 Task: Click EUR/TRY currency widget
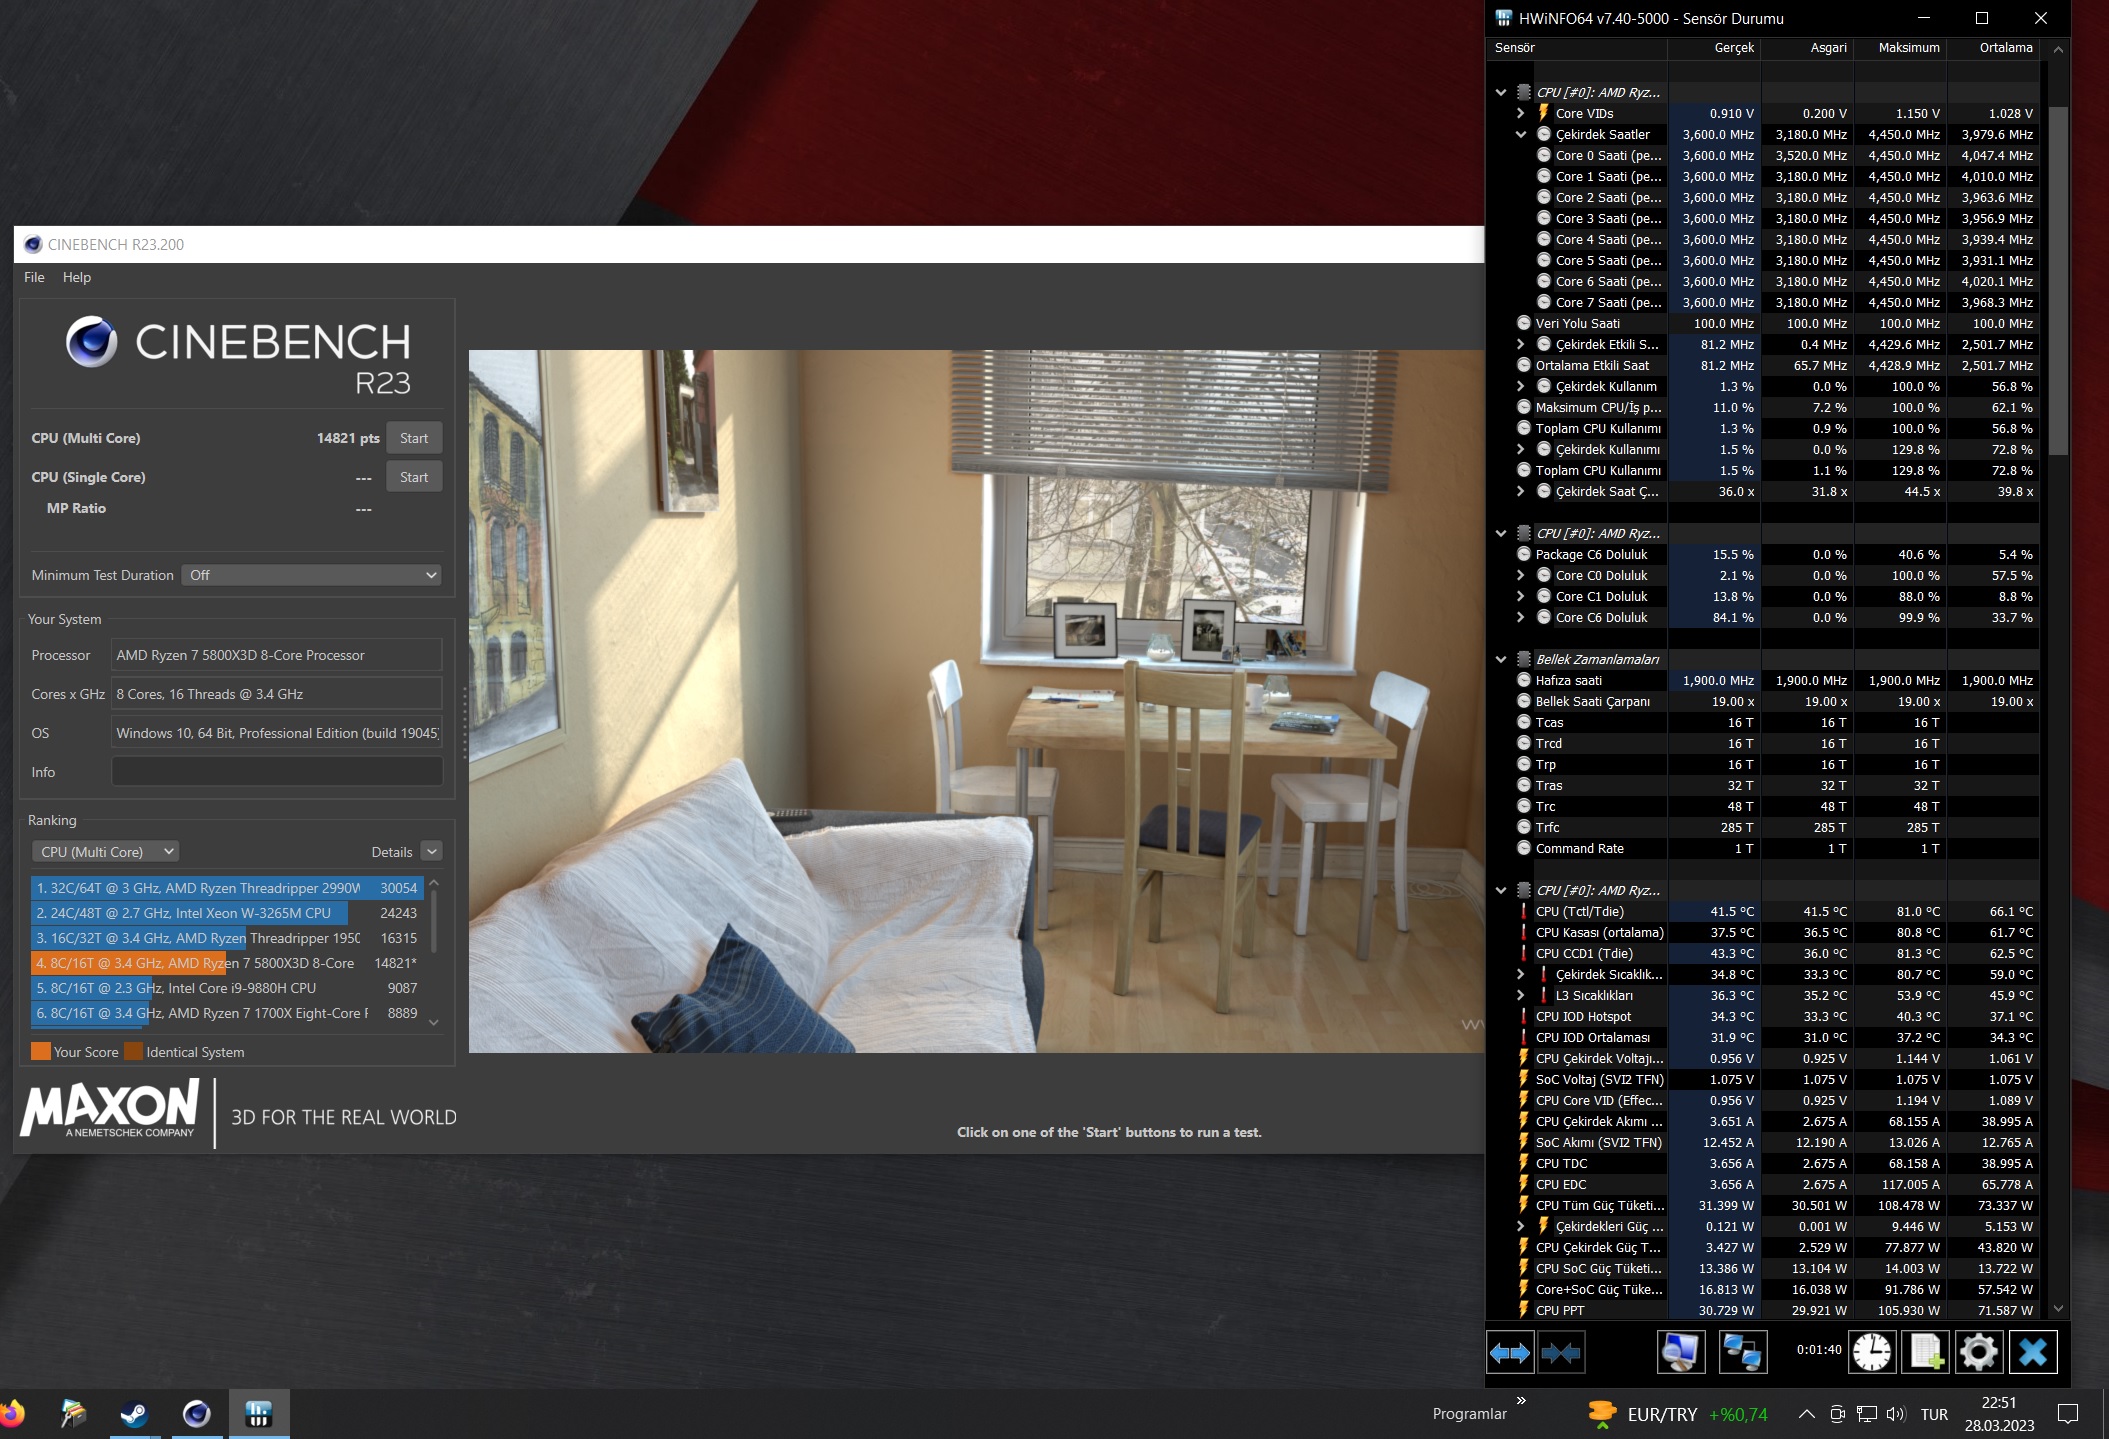pos(1677,1414)
